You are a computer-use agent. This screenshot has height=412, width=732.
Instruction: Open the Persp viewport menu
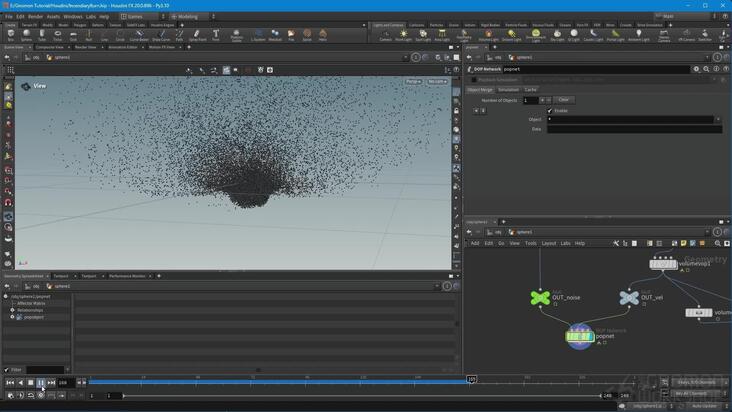(x=413, y=82)
